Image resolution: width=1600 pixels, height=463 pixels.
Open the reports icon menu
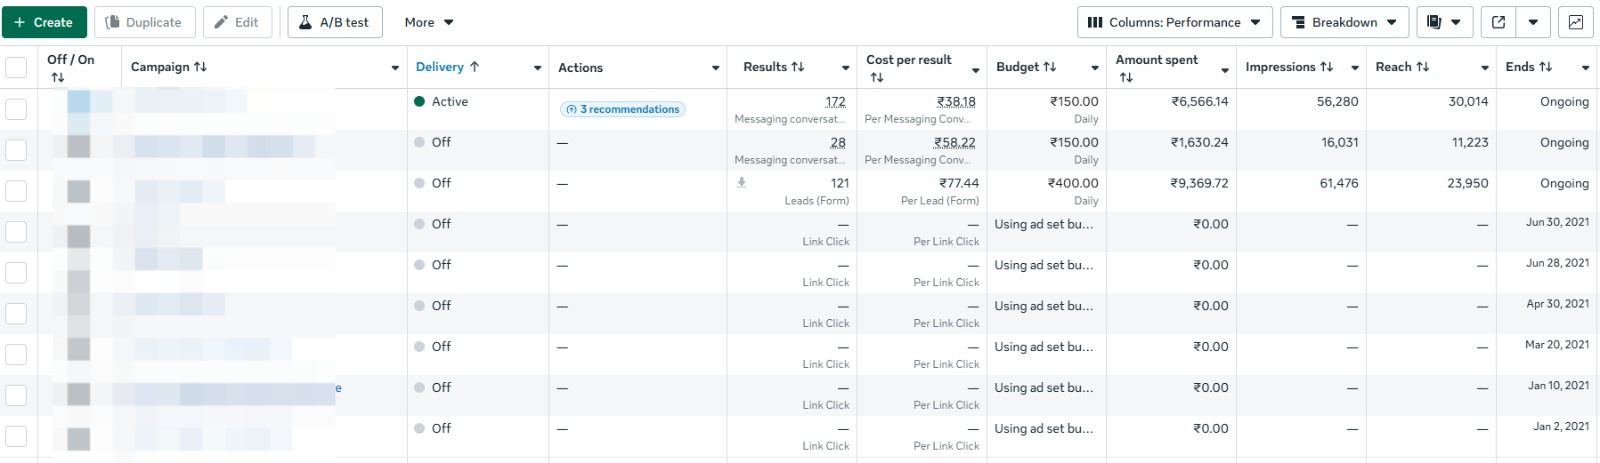pyautogui.click(x=1443, y=22)
